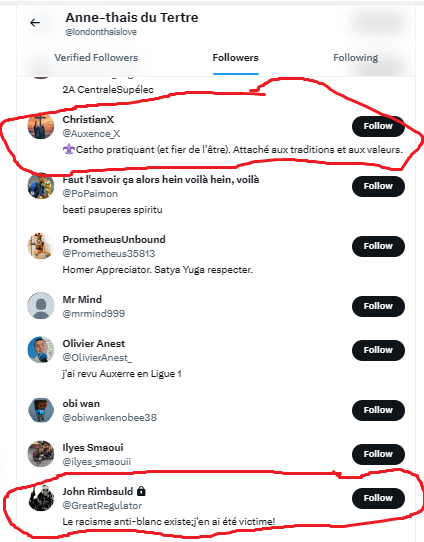Open the @GreatRegulator handle link
Viewport: 424px width, 542px height.
point(102,506)
